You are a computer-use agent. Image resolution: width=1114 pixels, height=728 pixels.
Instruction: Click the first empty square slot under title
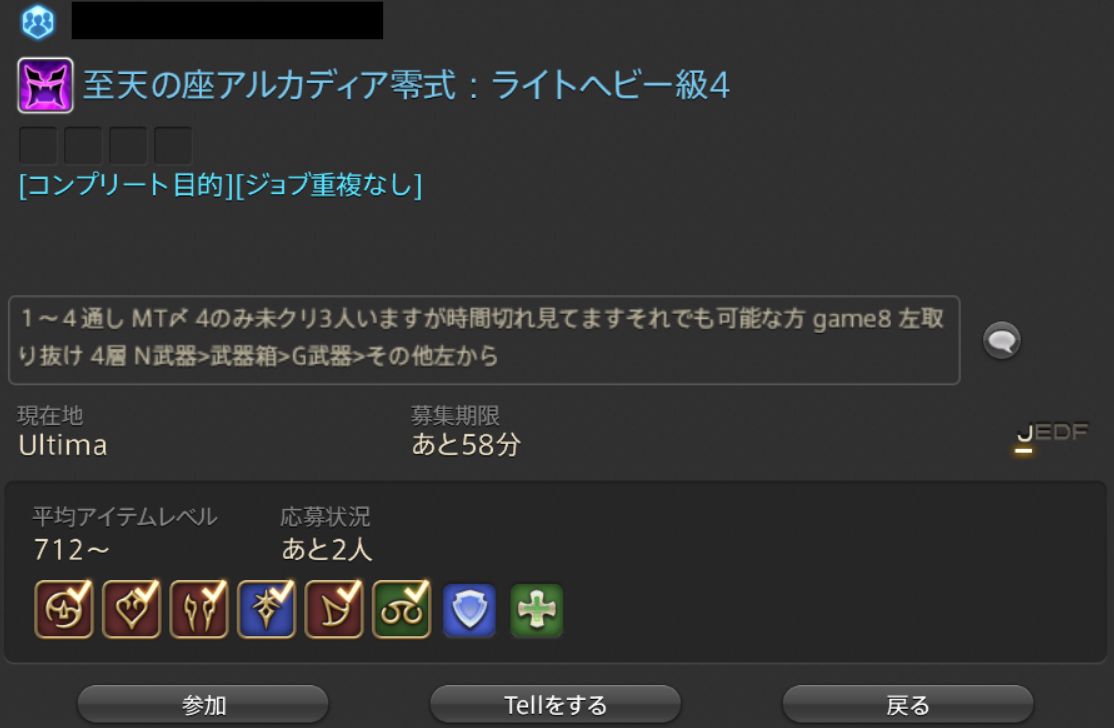(x=38, y=146)
